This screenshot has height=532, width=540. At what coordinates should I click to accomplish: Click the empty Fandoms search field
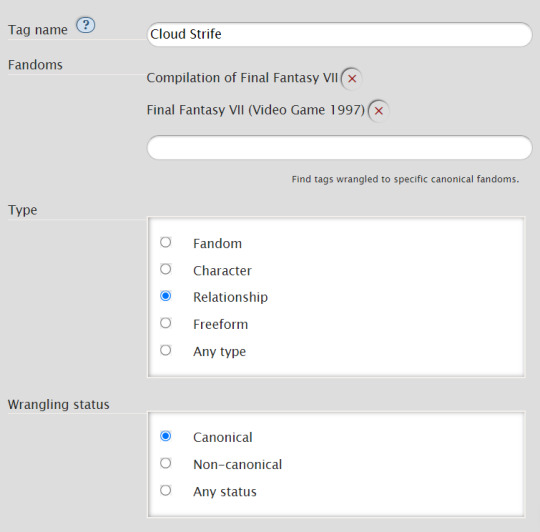(x=340, y=147)
